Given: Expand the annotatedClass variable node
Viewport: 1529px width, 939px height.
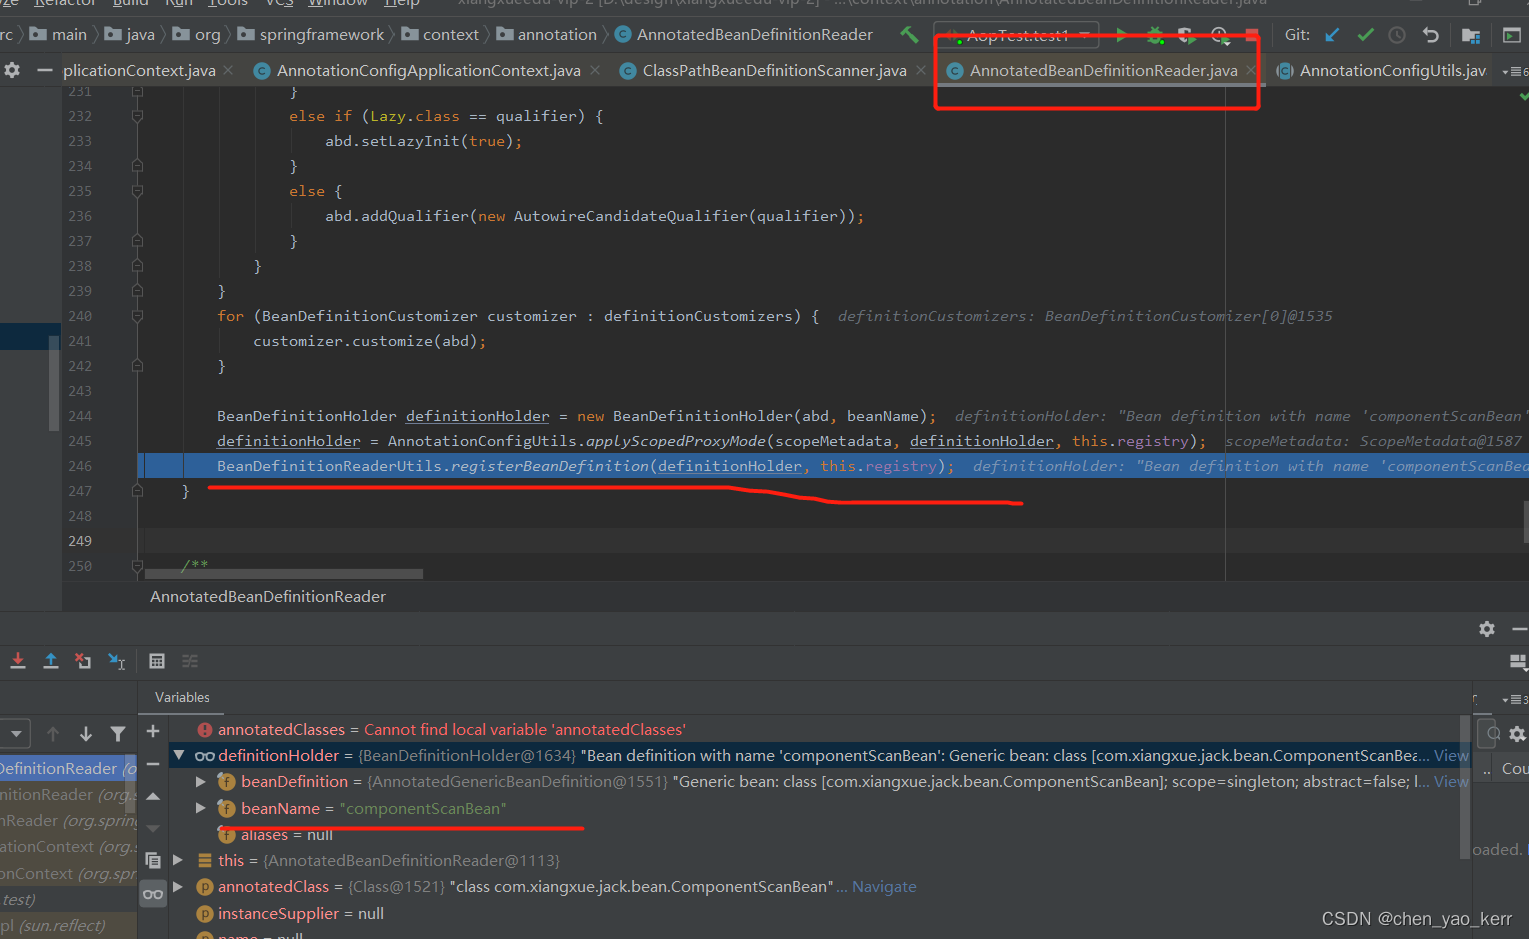Looking at the screenshot, I should pyautogui.click(x=179, y=887).
